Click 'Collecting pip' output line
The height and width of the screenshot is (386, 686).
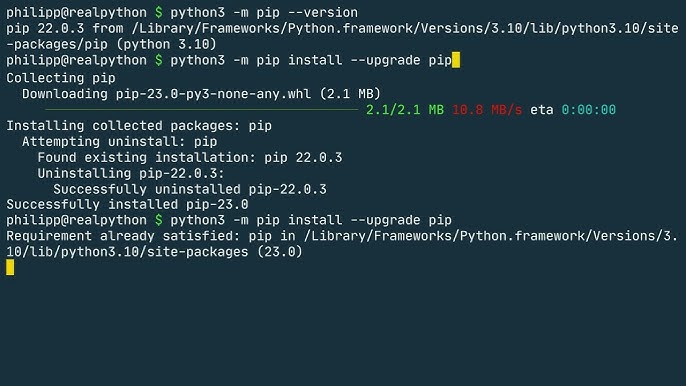click(x=61, y=78)
